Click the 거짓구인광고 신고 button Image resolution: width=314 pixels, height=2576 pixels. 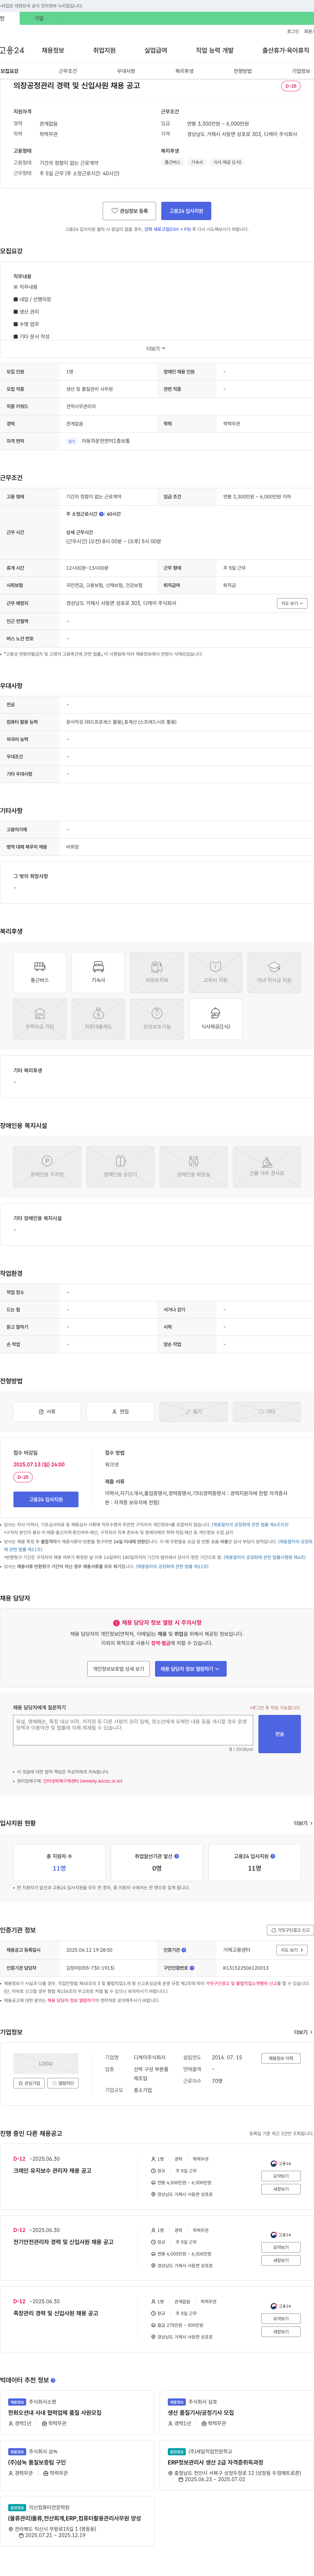(x=290, y=1930)
